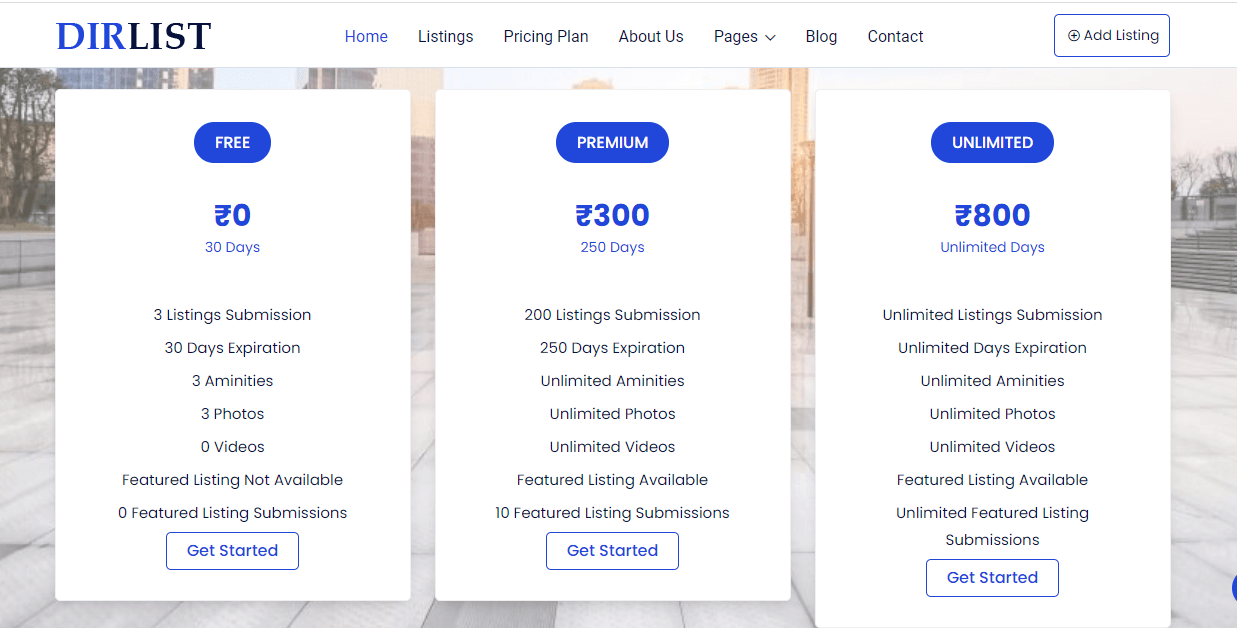This screenshot has width=1237, height=628.
Task: Click the ₹300 price on the Premium card
Action: [612, 214]
